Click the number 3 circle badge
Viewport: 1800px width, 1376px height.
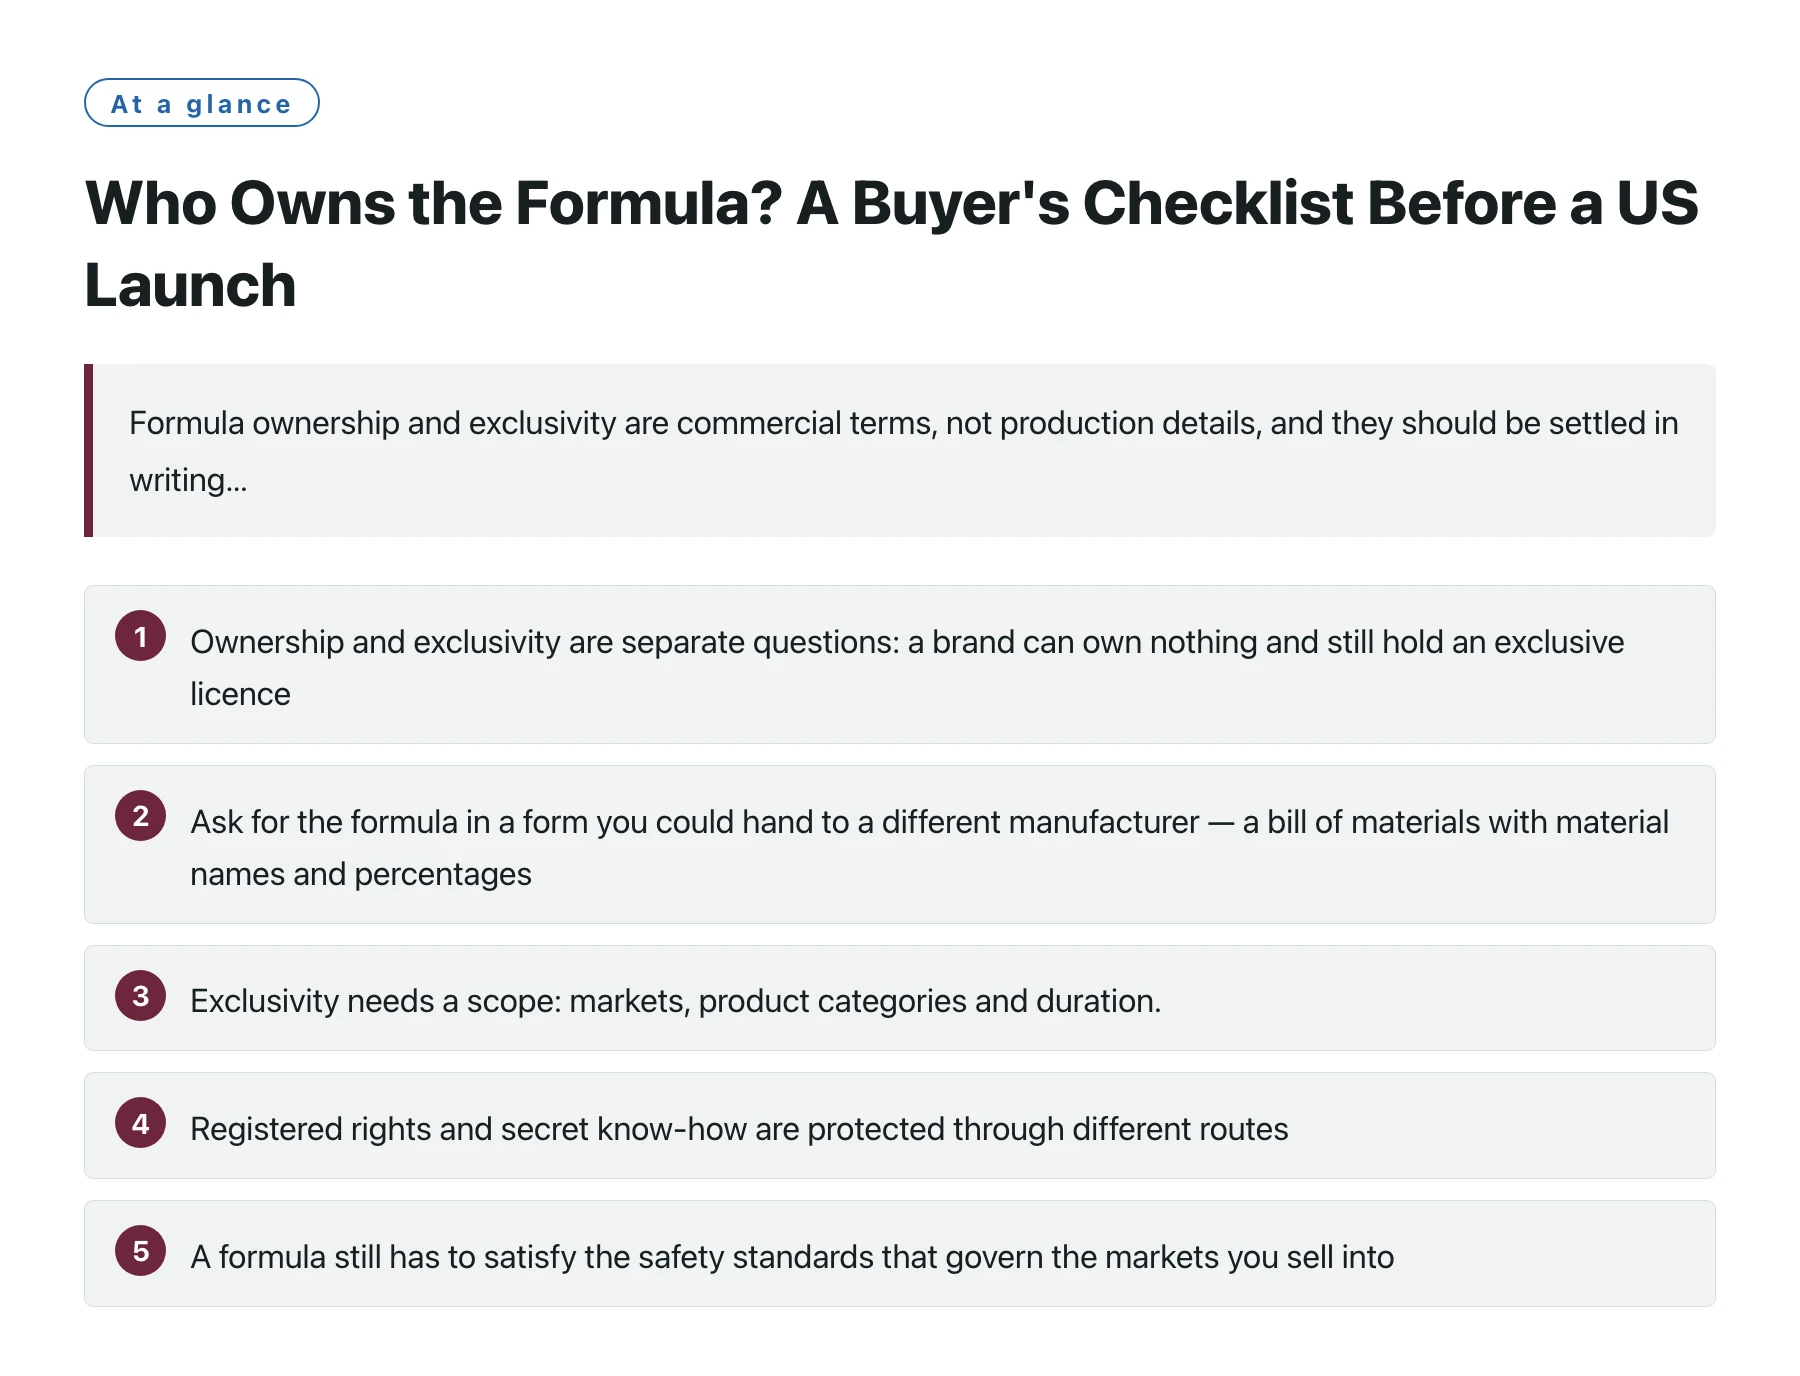click(140, 996)
